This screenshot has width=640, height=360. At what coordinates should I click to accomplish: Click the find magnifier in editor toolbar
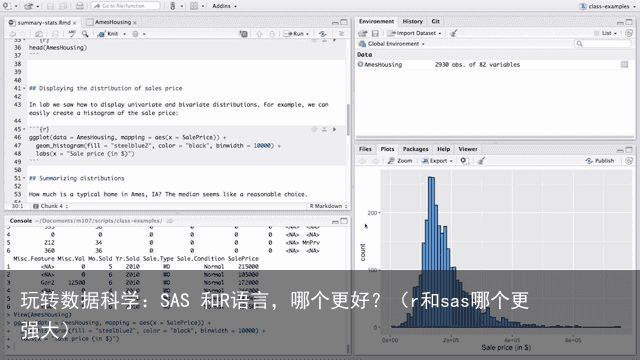point(85,34)
